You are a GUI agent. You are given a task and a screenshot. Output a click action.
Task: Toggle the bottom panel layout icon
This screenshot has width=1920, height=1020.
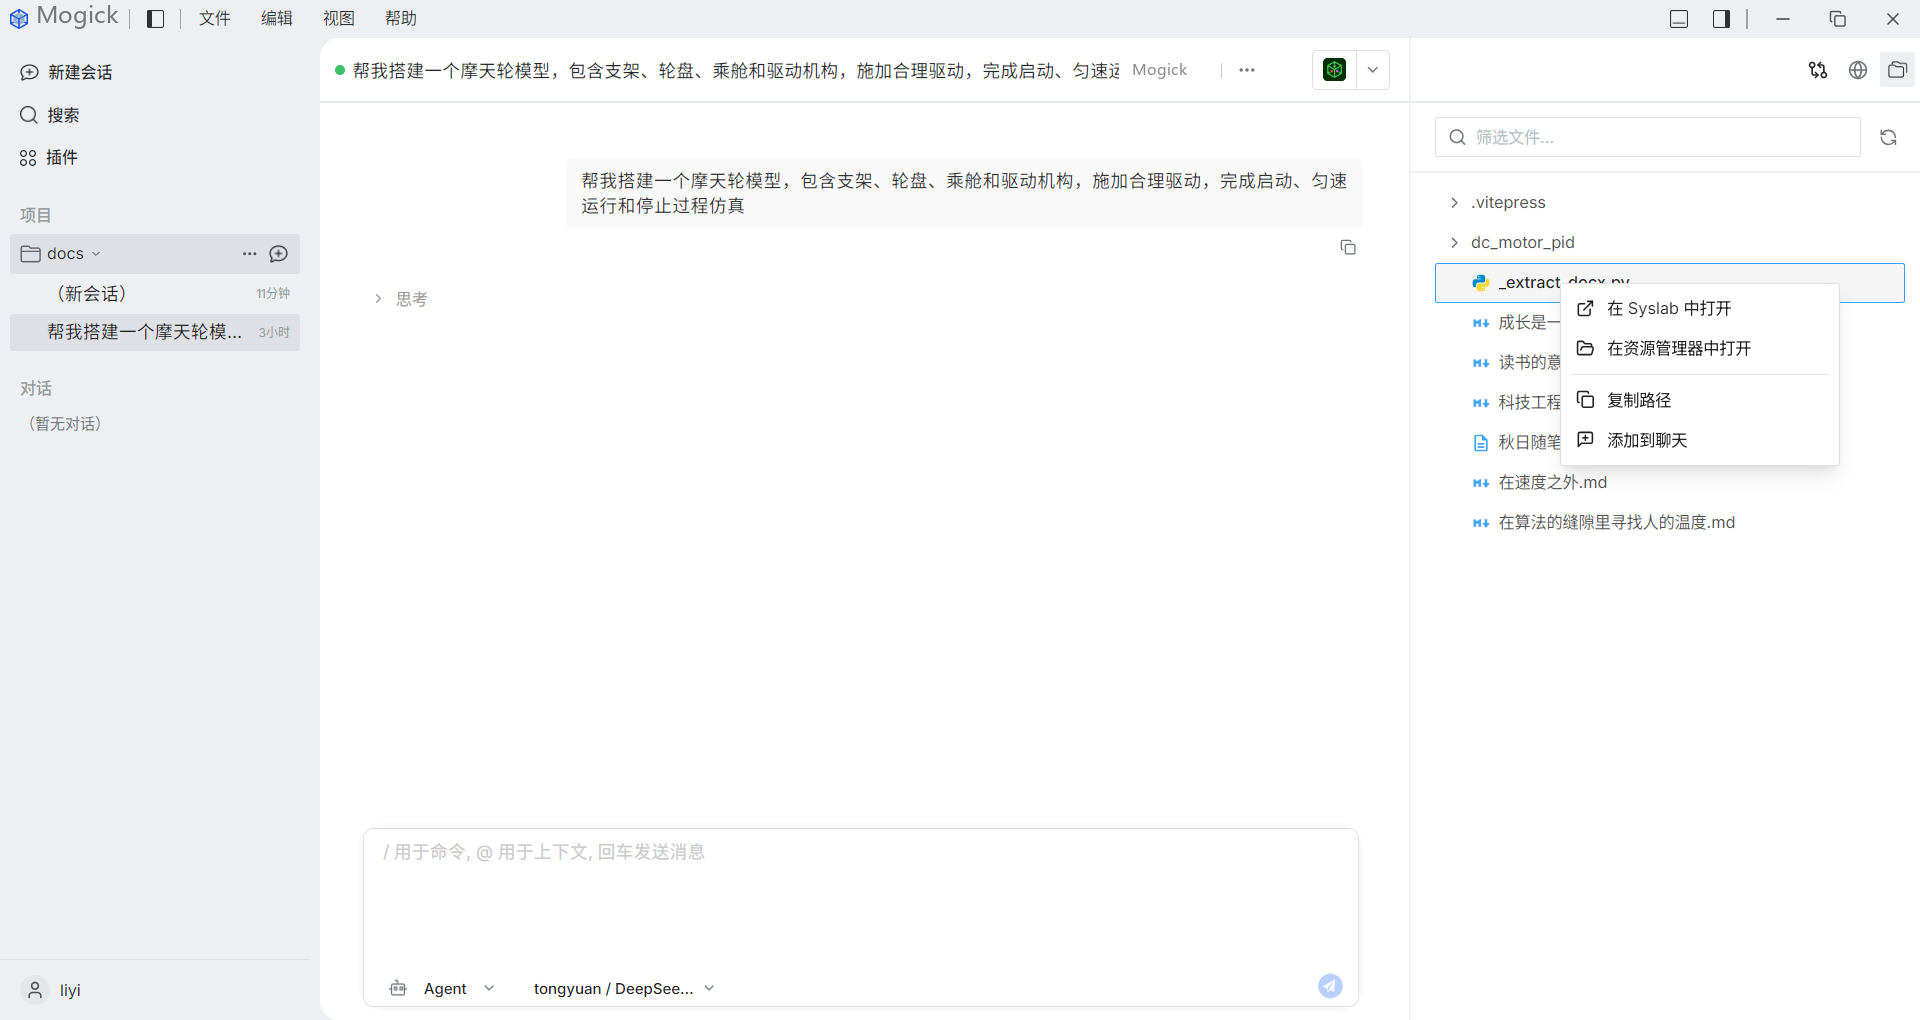click(1679, 19)
